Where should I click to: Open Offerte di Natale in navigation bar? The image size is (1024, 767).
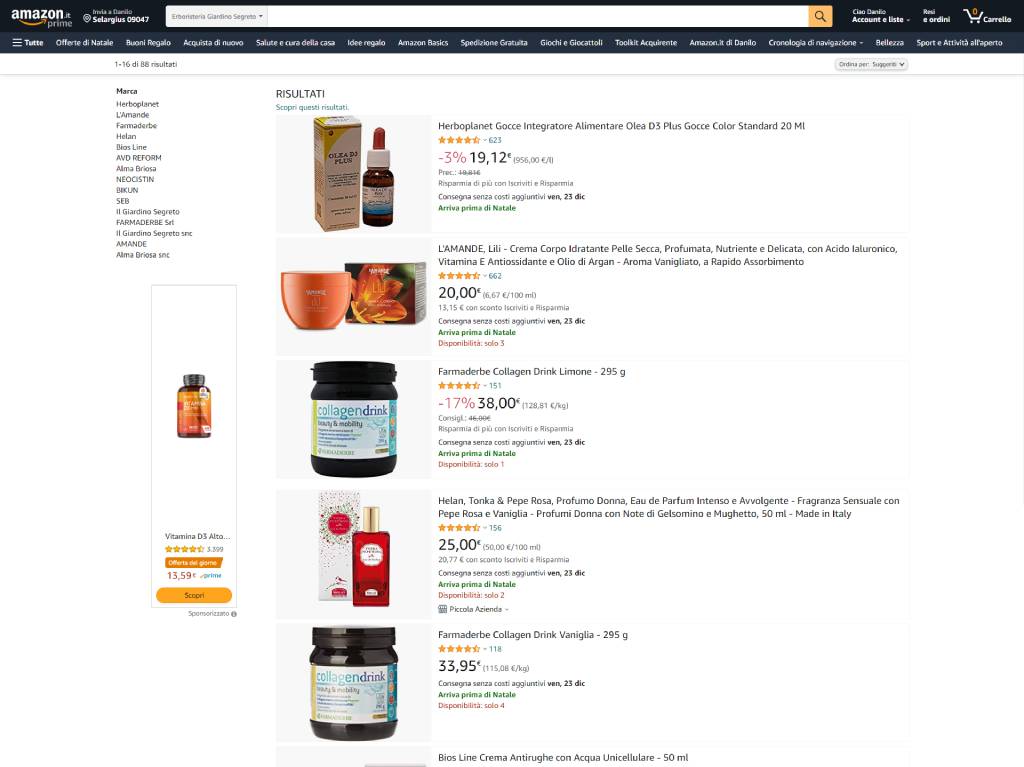(84, 42)
